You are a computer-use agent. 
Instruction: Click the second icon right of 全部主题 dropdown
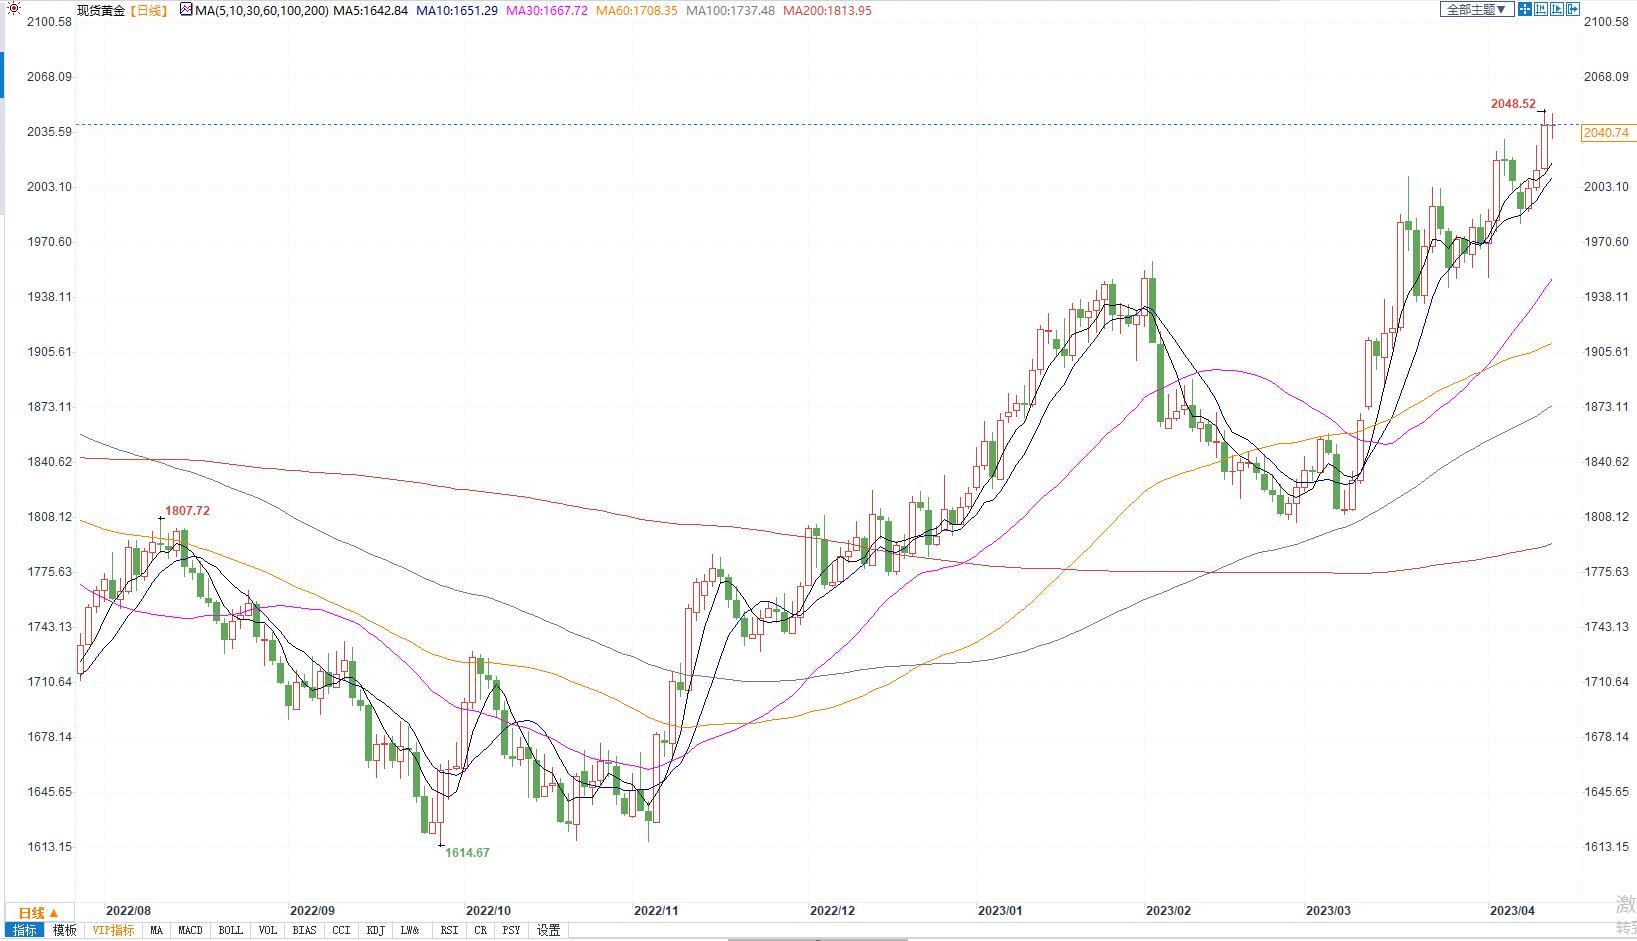click(1541, 9)
